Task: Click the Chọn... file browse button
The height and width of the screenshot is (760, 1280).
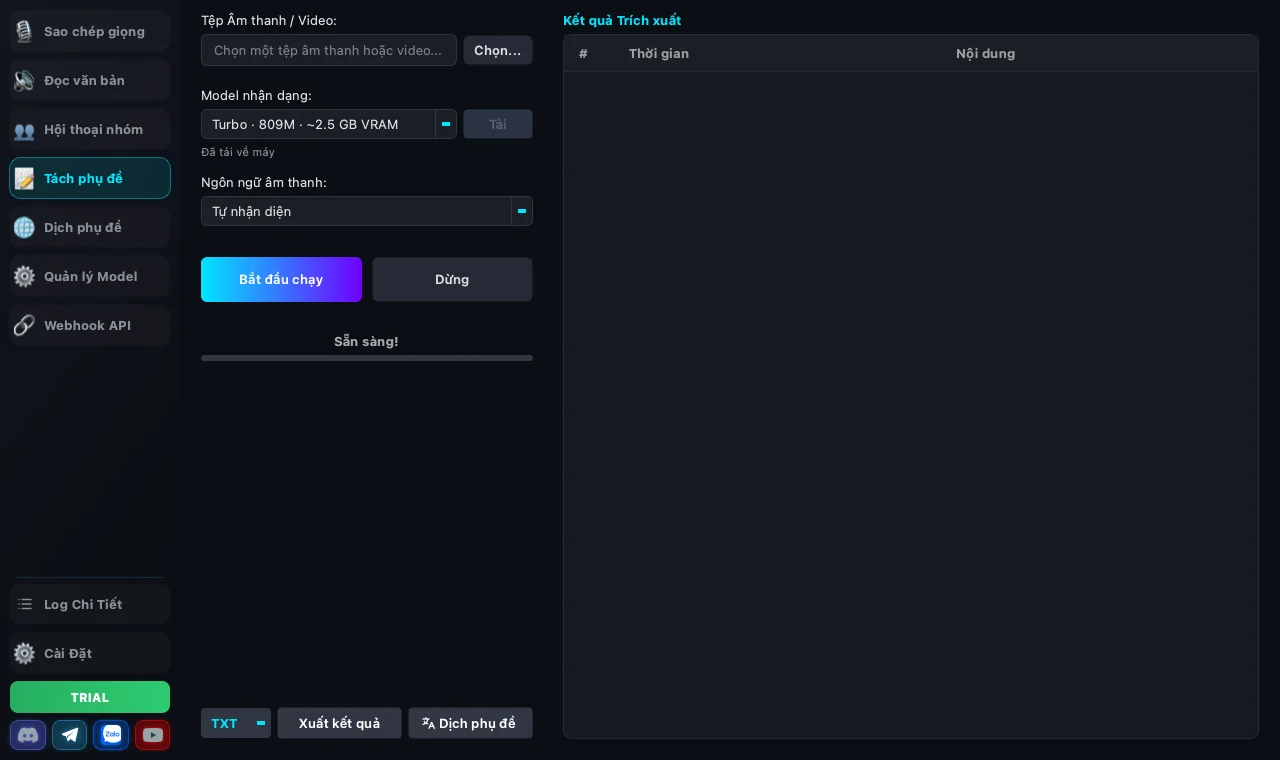Action: point(498,50)
